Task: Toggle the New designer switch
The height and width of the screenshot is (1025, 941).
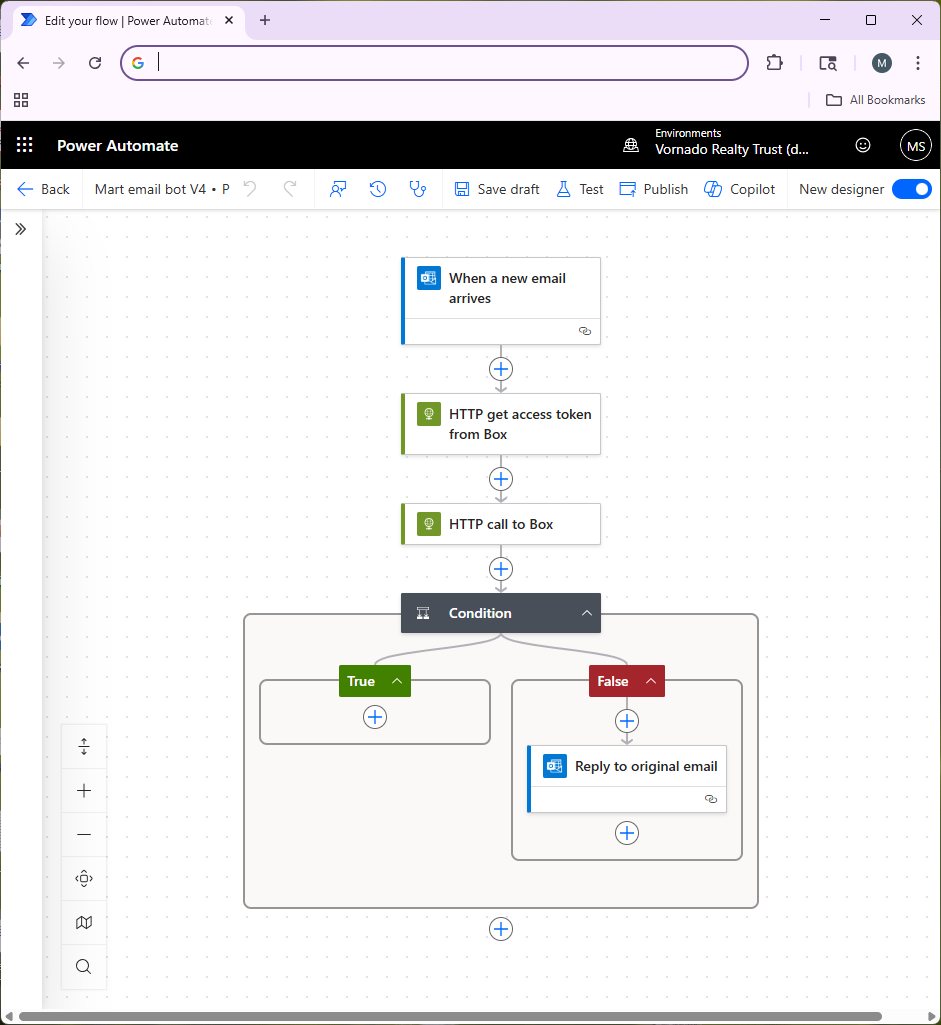Action: click(x=910, y=189)
